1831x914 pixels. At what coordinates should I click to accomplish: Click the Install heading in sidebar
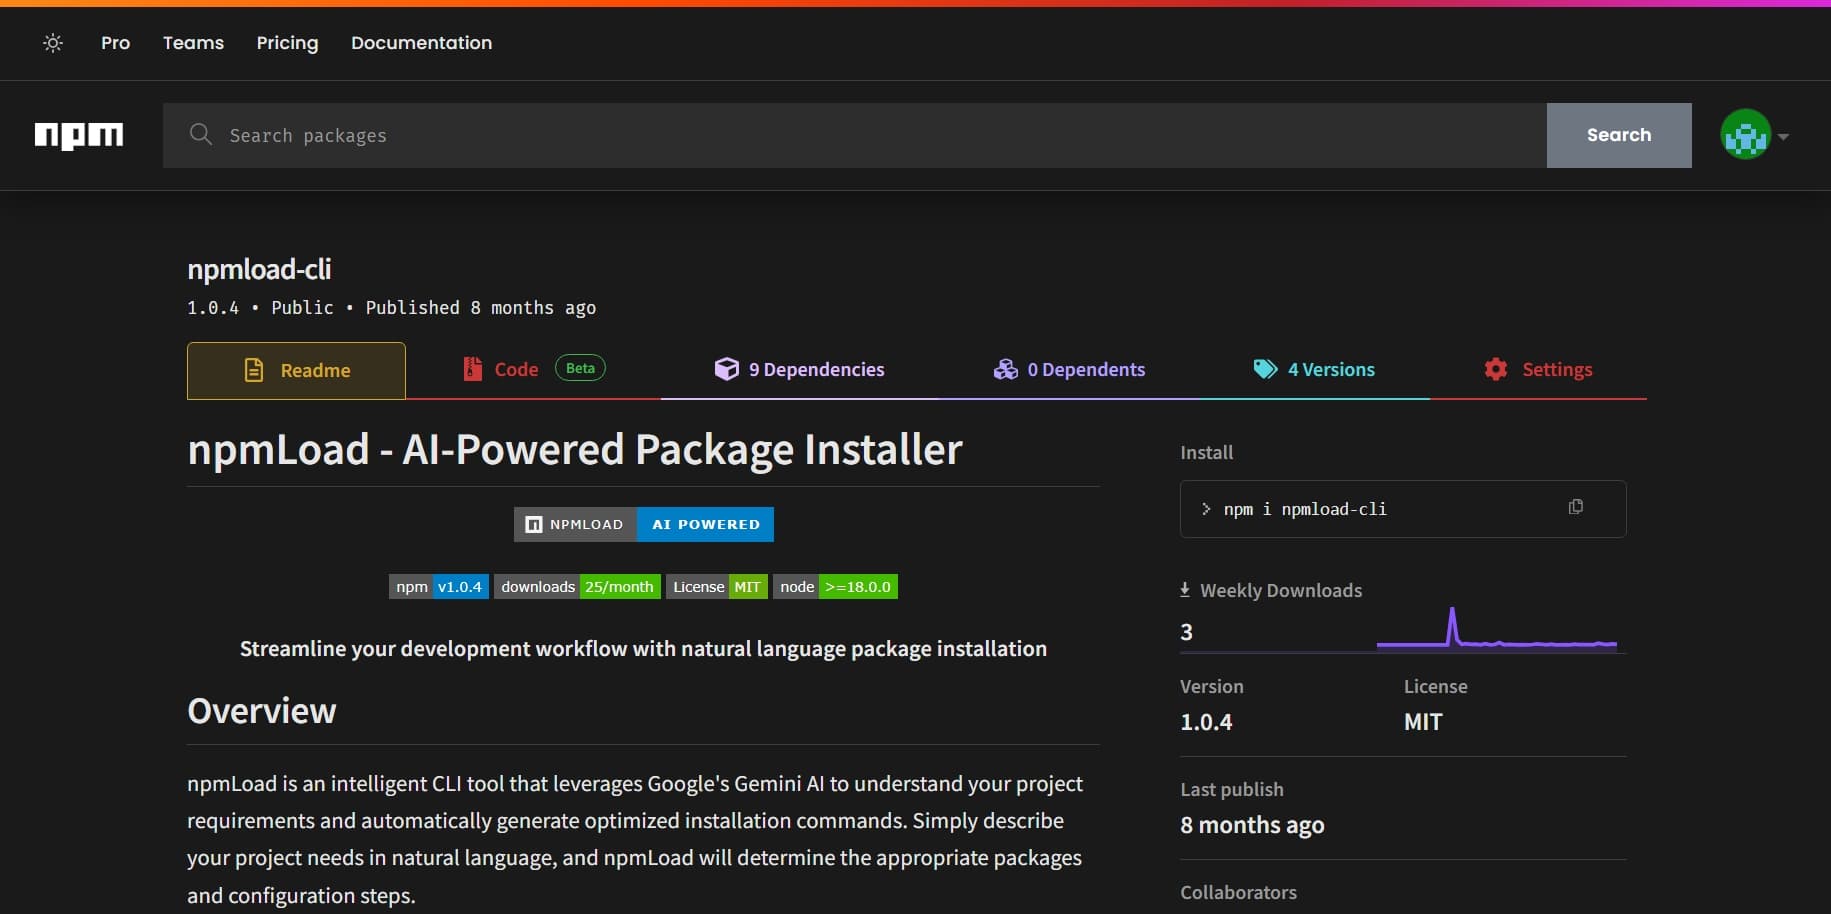tap(1206, 452)
